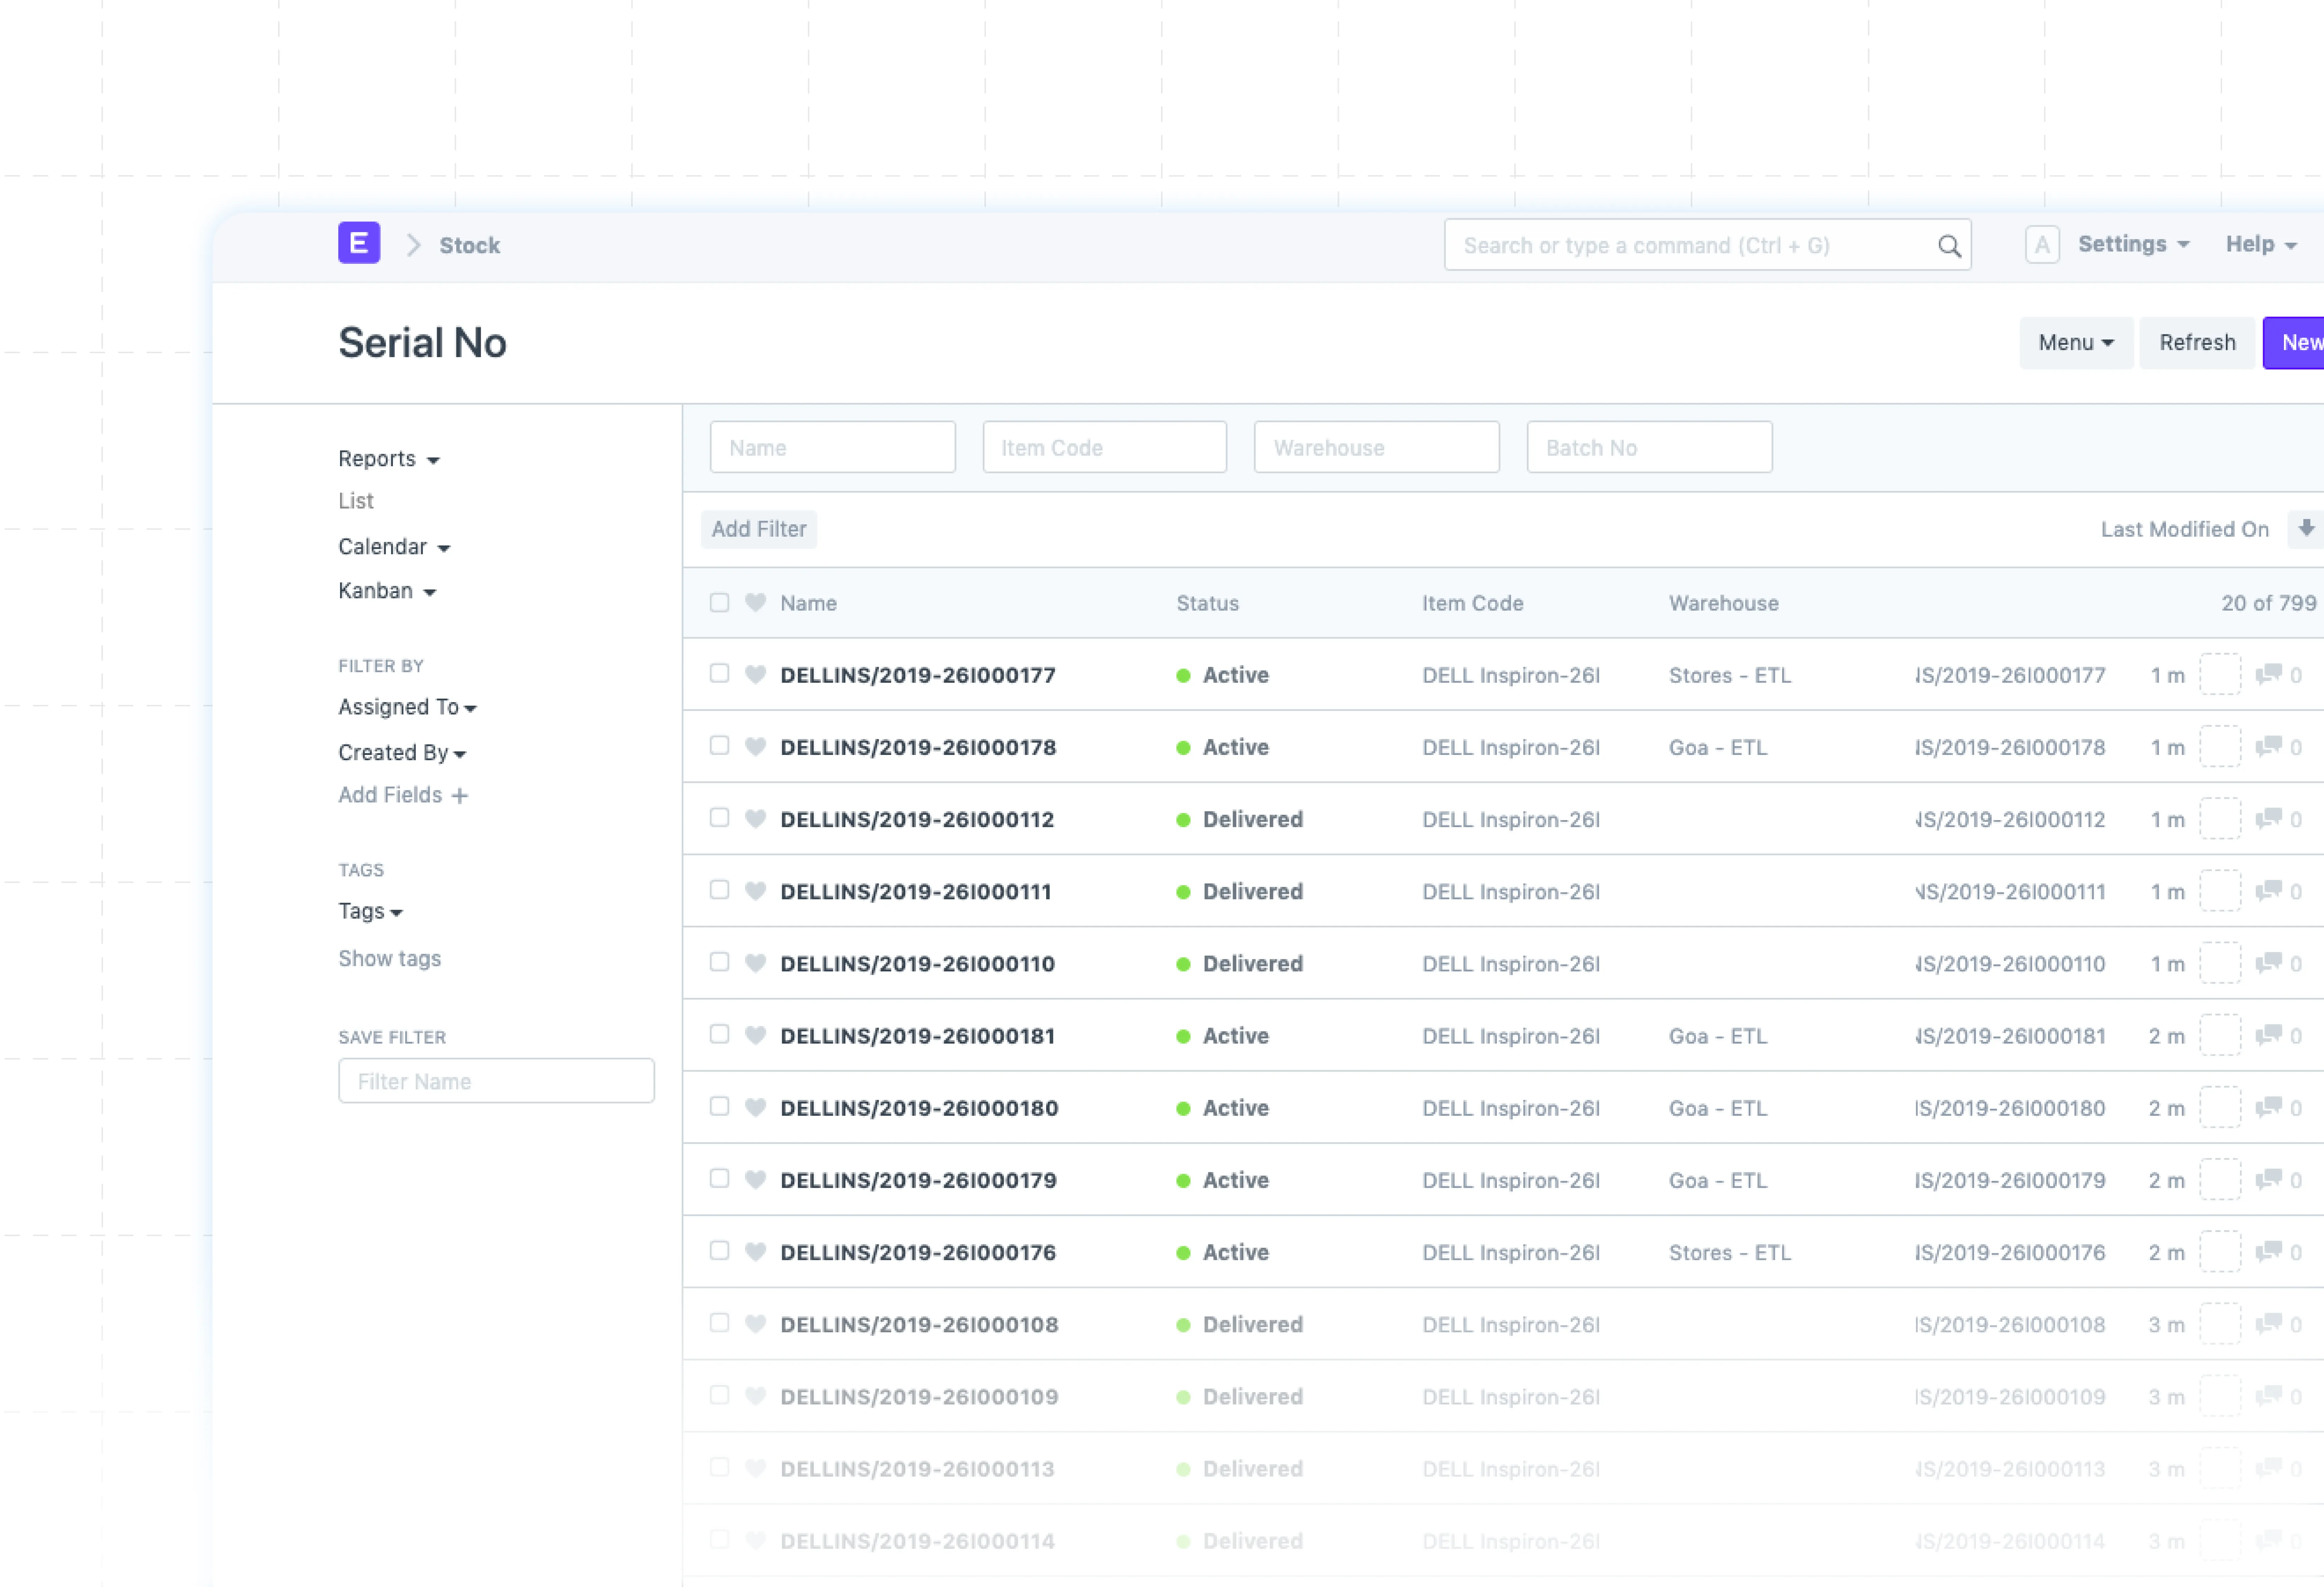Viewport: 2324px width, 1587px height.
Task: Click the ERPNext purple E logo
Action: (358, 243)
